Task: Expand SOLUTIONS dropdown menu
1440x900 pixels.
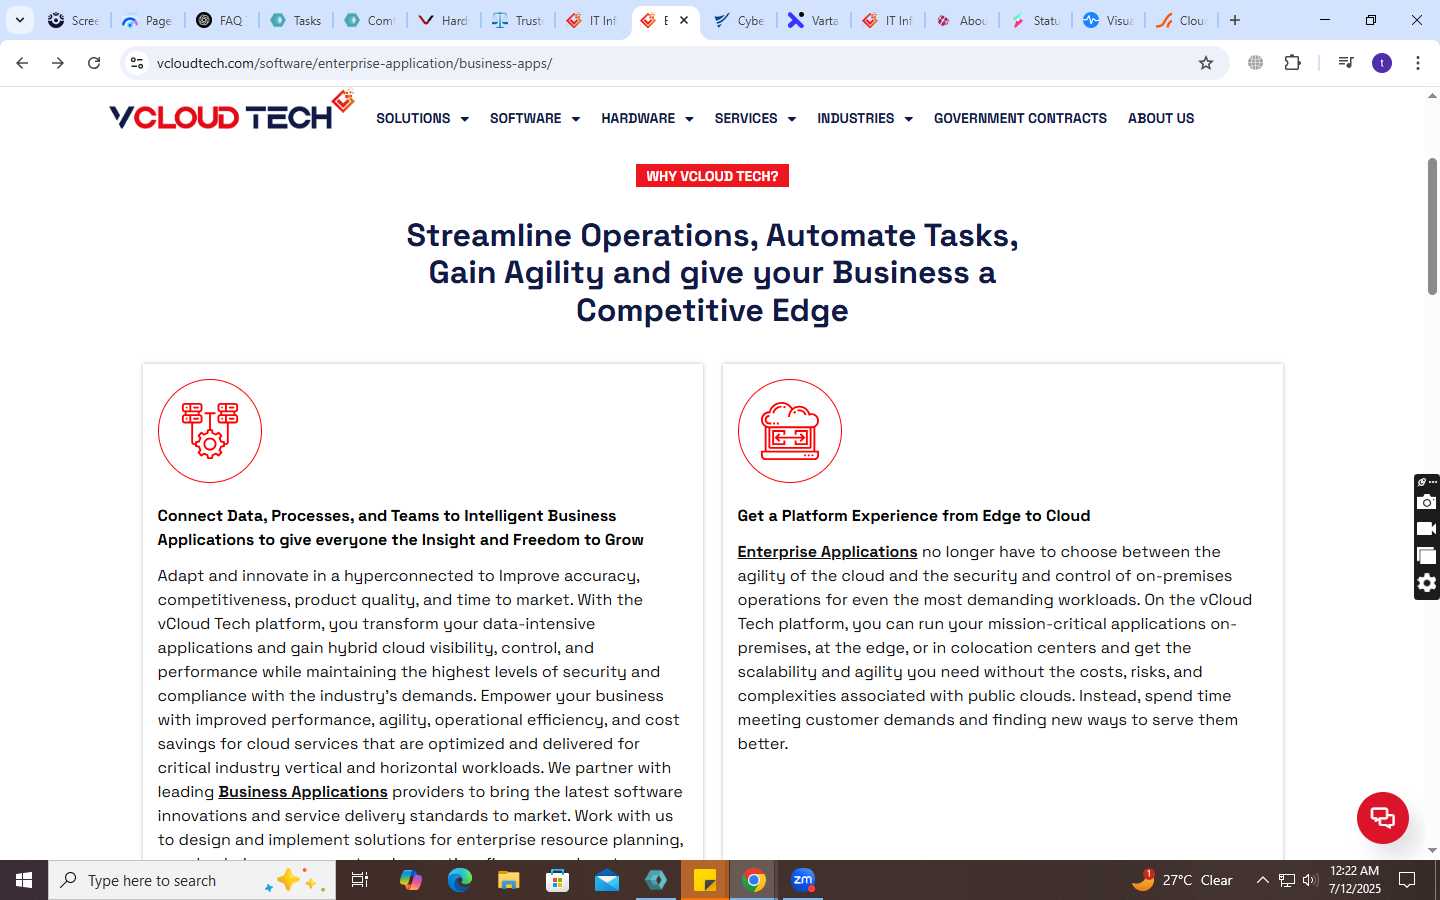Action: tap(422, 118)
